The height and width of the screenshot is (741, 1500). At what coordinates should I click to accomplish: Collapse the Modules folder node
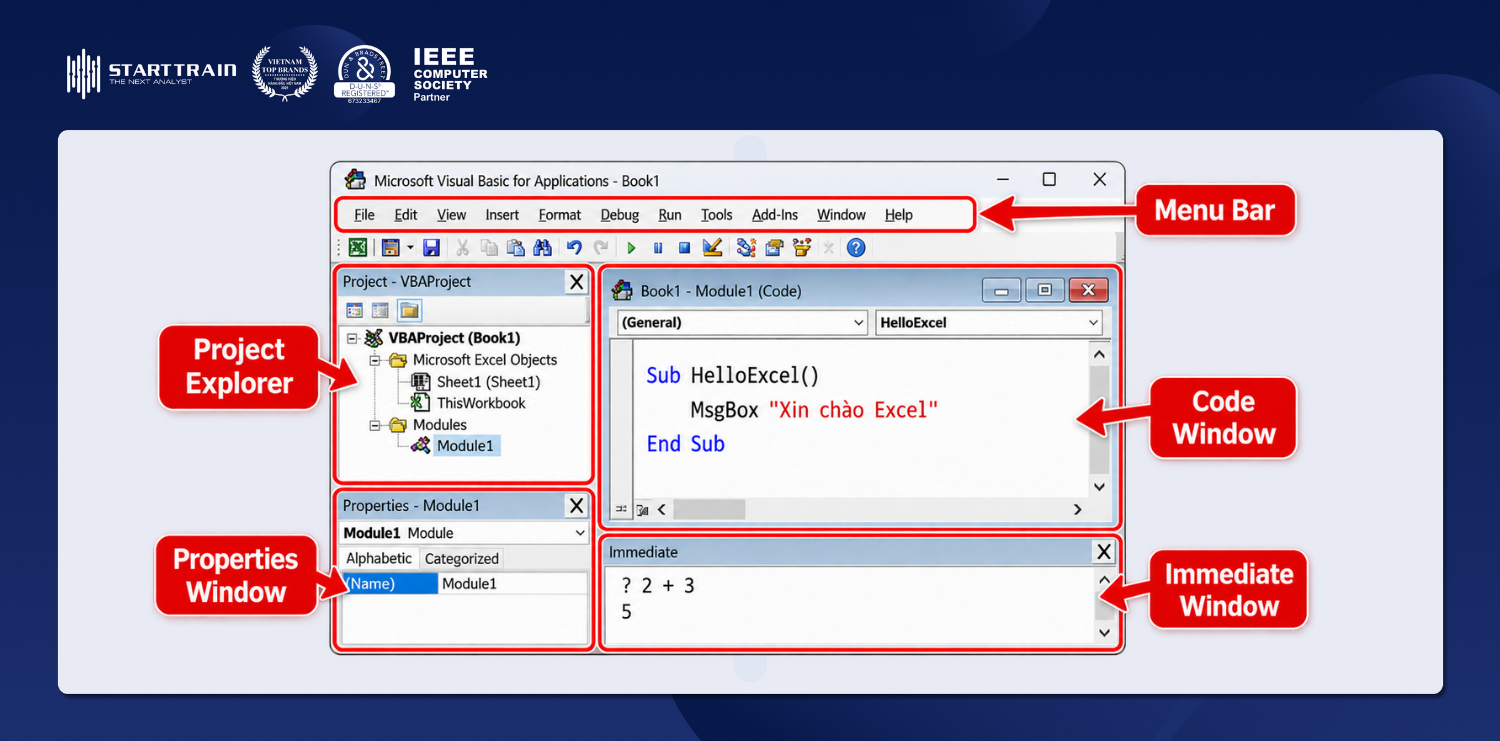click(x=374, y=425)
